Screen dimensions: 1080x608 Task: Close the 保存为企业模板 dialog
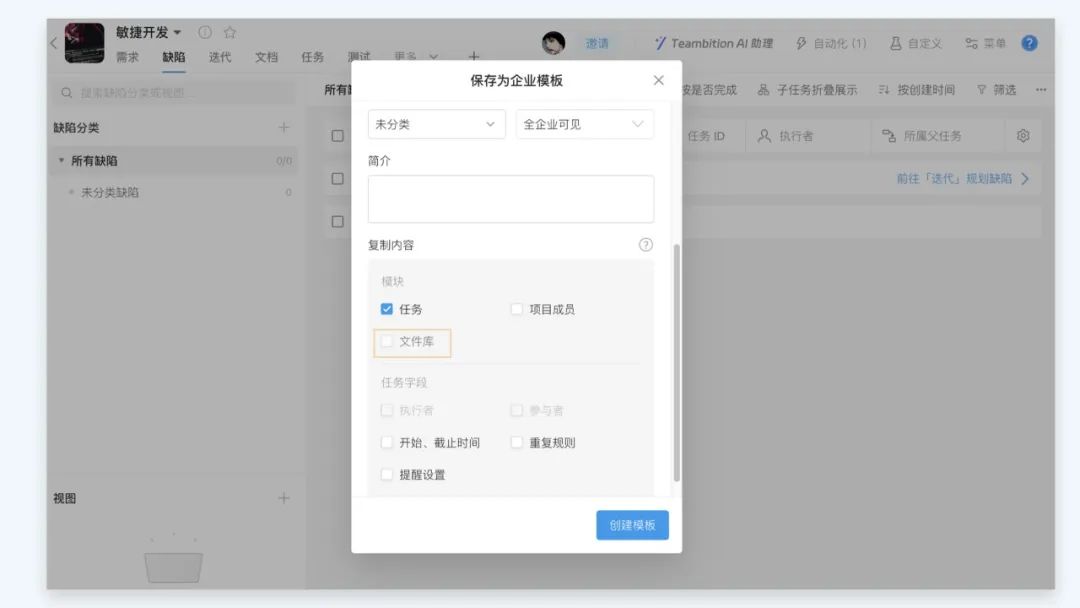[x=658, y=80]
